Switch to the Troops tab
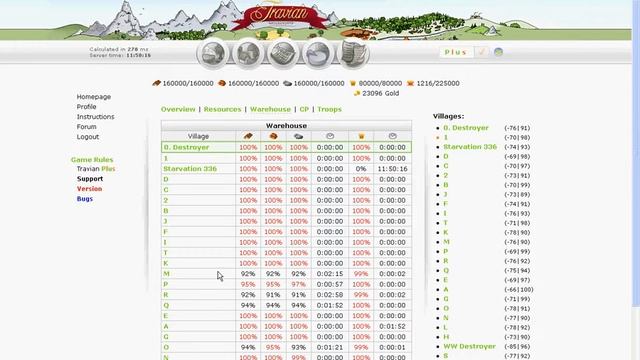This screenshot has height=360, width=640. tap(329, 109)
